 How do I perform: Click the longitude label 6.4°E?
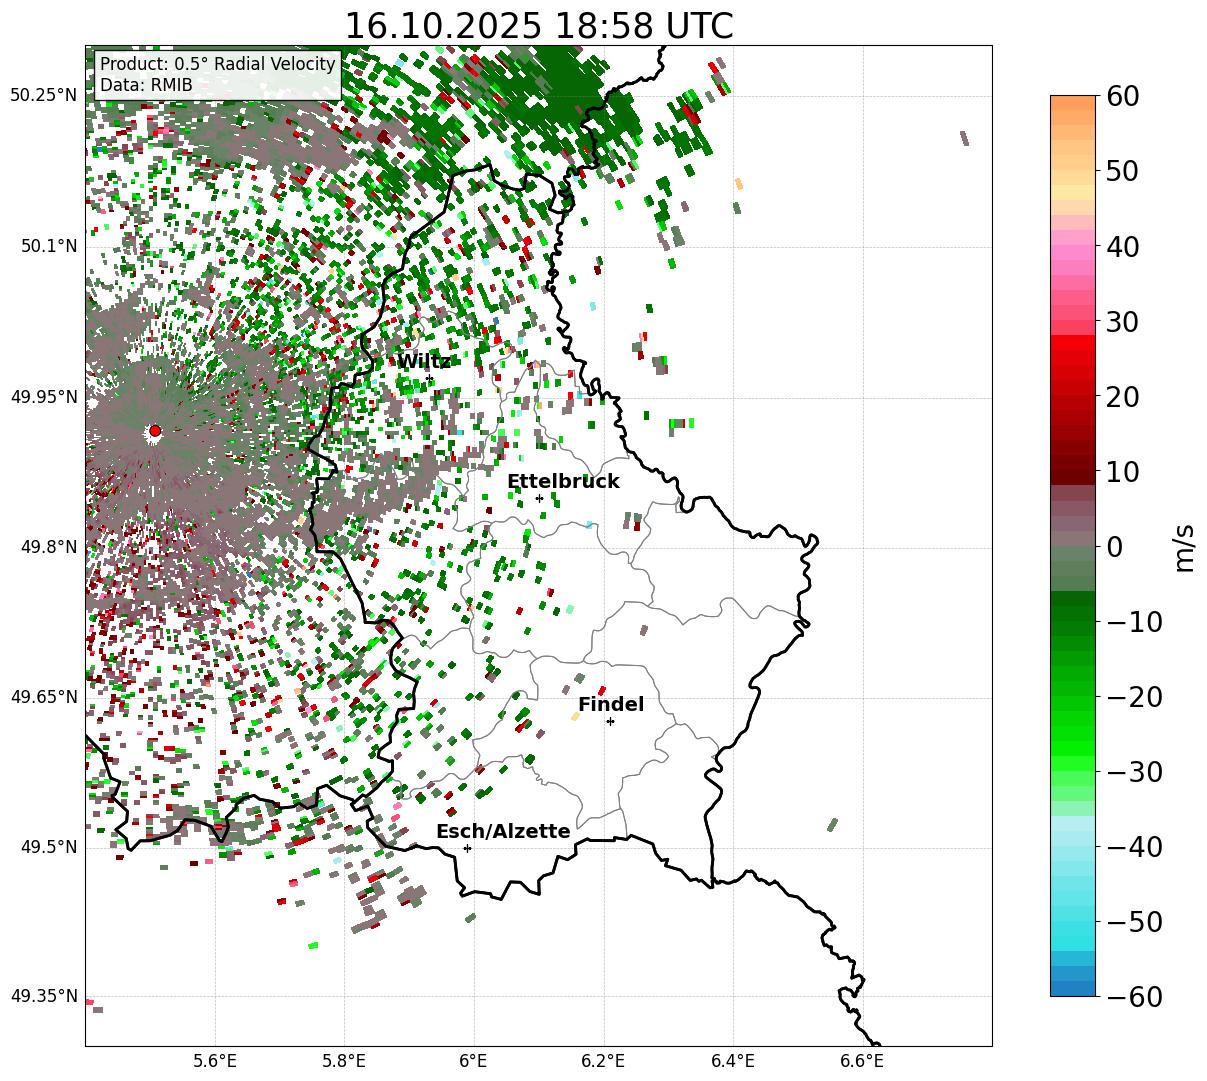[x=733, y=1061]
